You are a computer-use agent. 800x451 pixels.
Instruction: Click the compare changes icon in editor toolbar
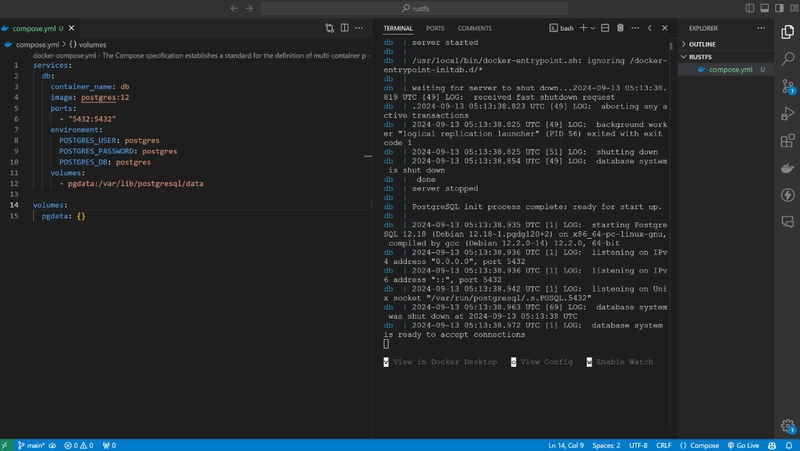click(329, 28)
